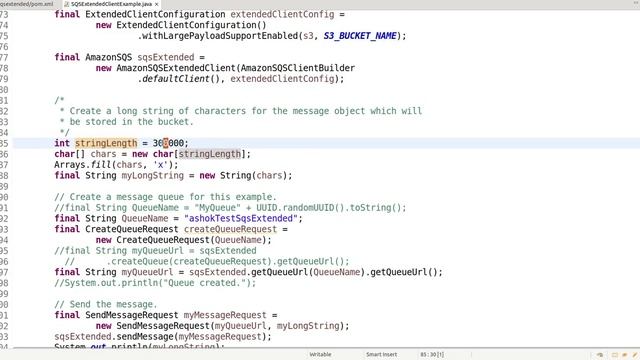Click the "ashokTestSqsExtended" string literal

[x=241, y=218]
